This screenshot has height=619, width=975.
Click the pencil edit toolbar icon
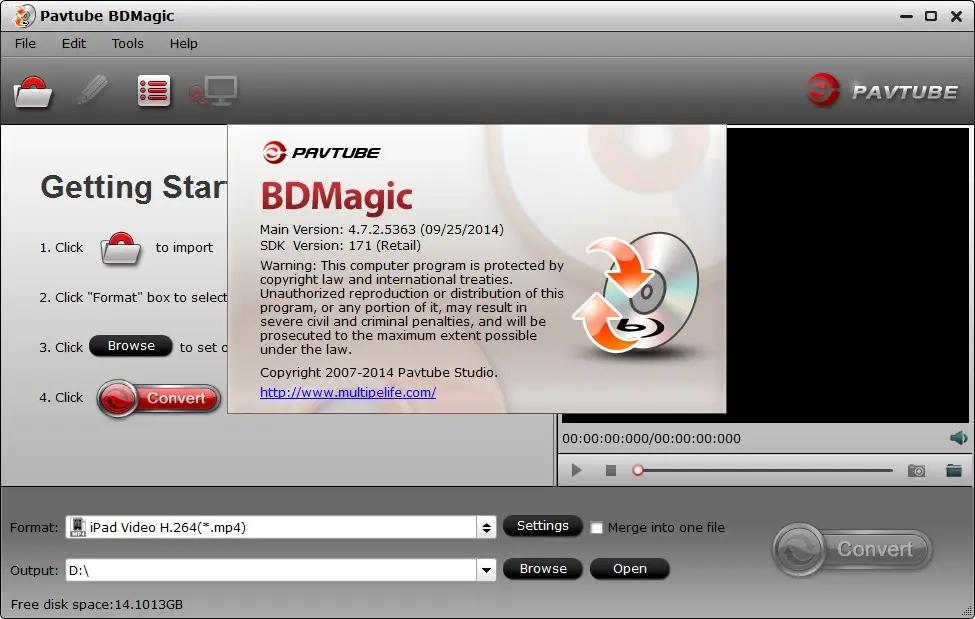point(93,91)
